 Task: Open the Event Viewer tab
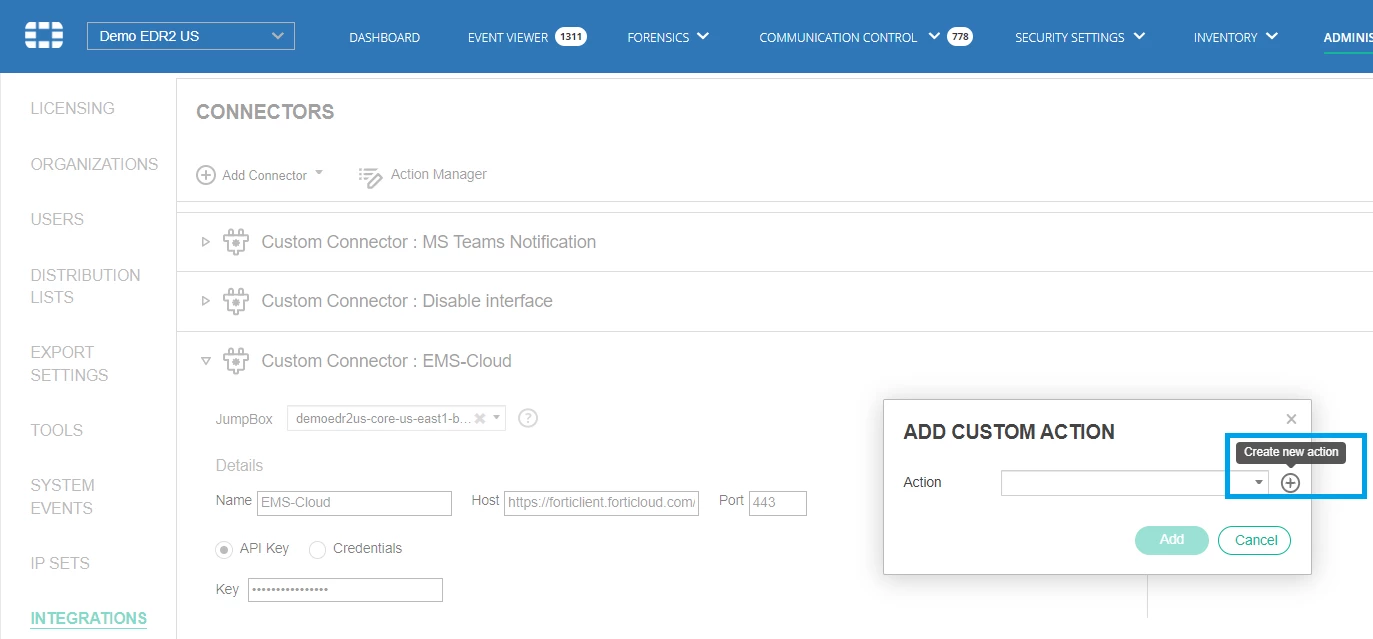pyautogui.click(x=508, y=37)
